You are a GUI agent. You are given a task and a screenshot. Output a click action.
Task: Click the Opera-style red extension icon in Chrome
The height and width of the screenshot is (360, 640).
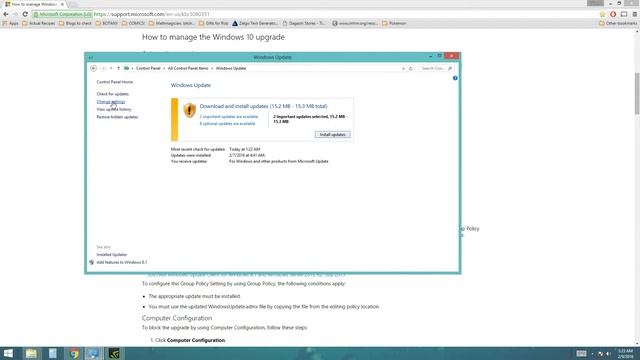pyautogui.click(x=613, y=14)
